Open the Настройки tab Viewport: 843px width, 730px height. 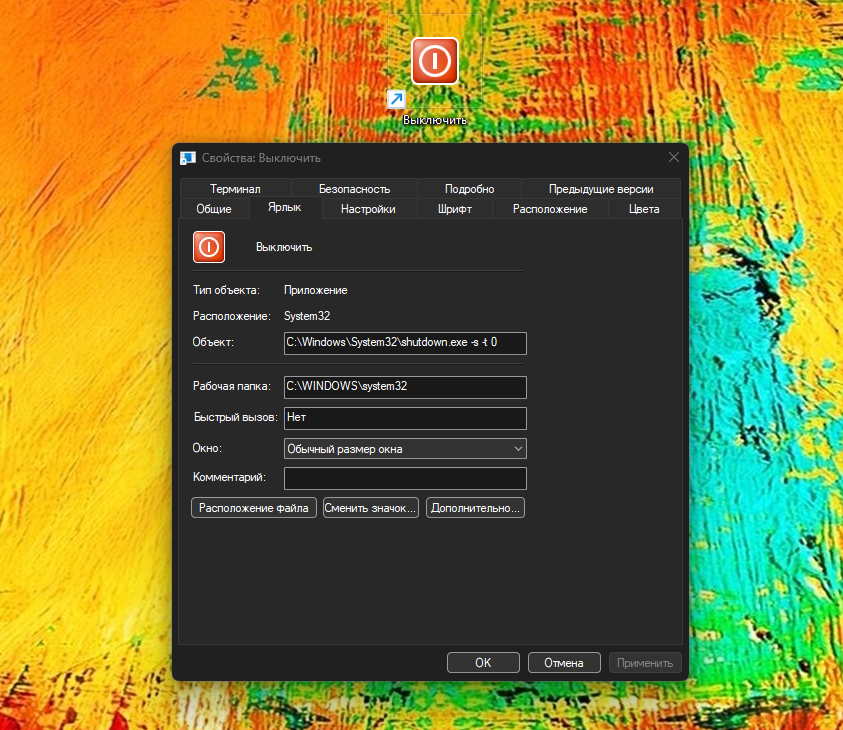[x=368, y=209]
